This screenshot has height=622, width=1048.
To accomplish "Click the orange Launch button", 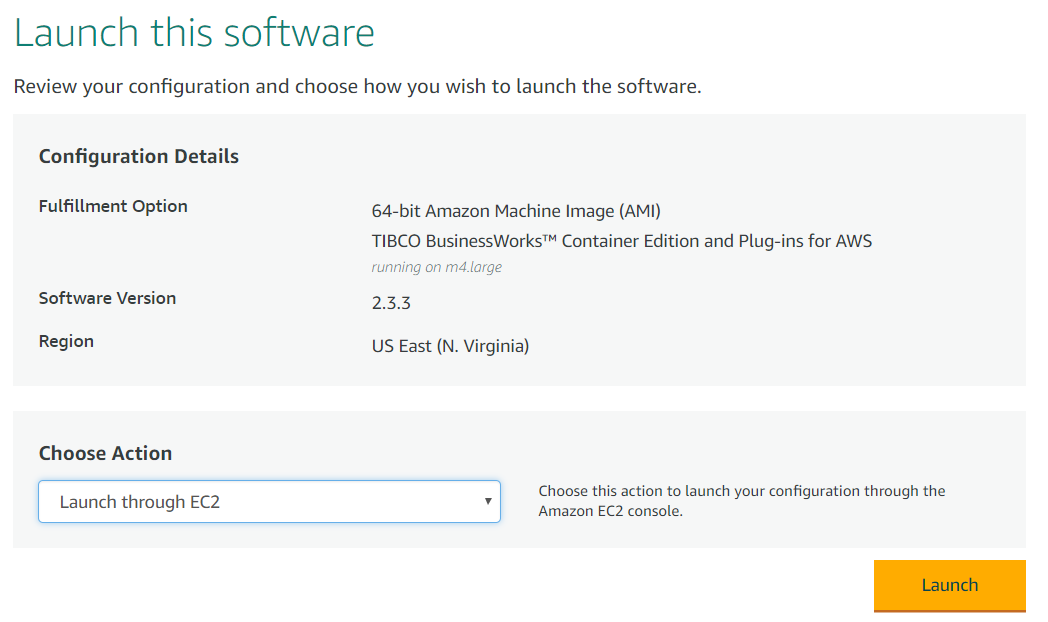I will click(949, 585).
